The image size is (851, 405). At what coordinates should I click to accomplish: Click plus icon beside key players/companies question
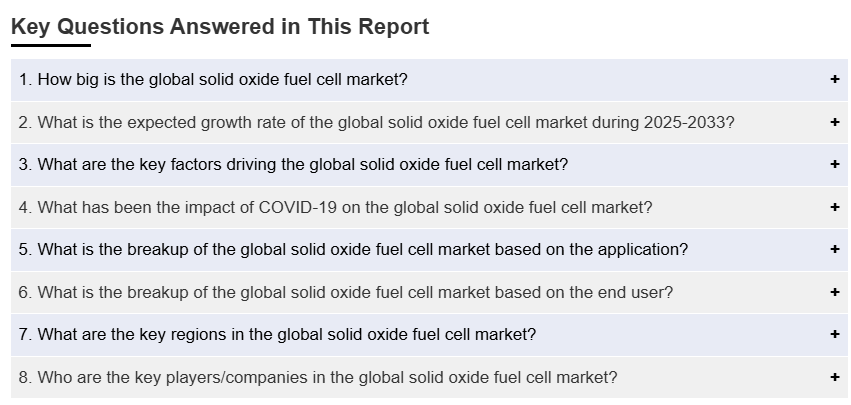(x=834, y=377)
